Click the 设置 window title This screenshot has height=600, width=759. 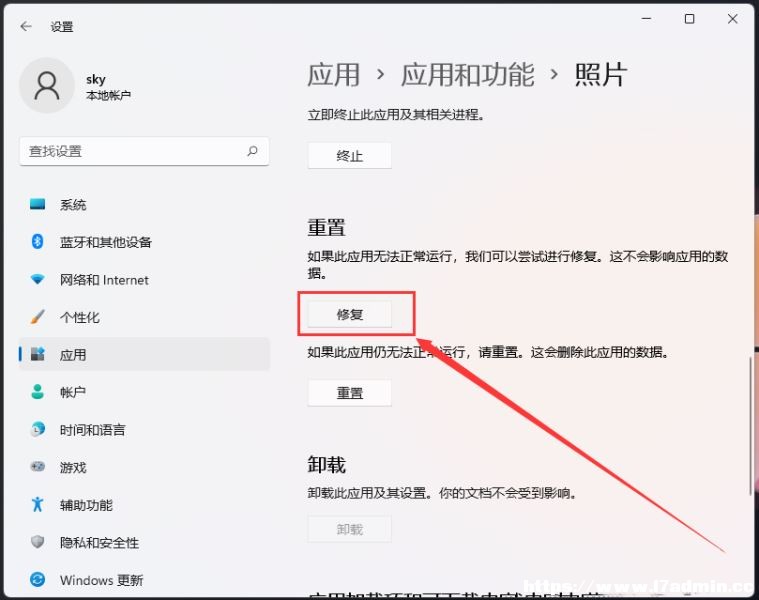tap(62, 27)
